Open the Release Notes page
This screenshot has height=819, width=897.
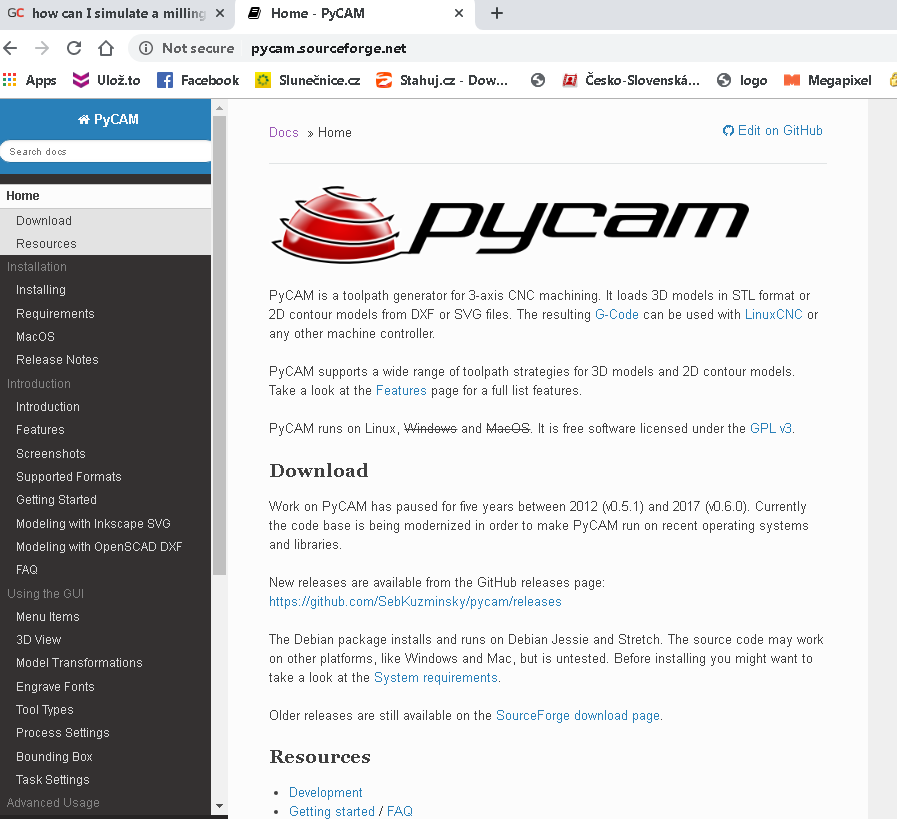[57, 360]
